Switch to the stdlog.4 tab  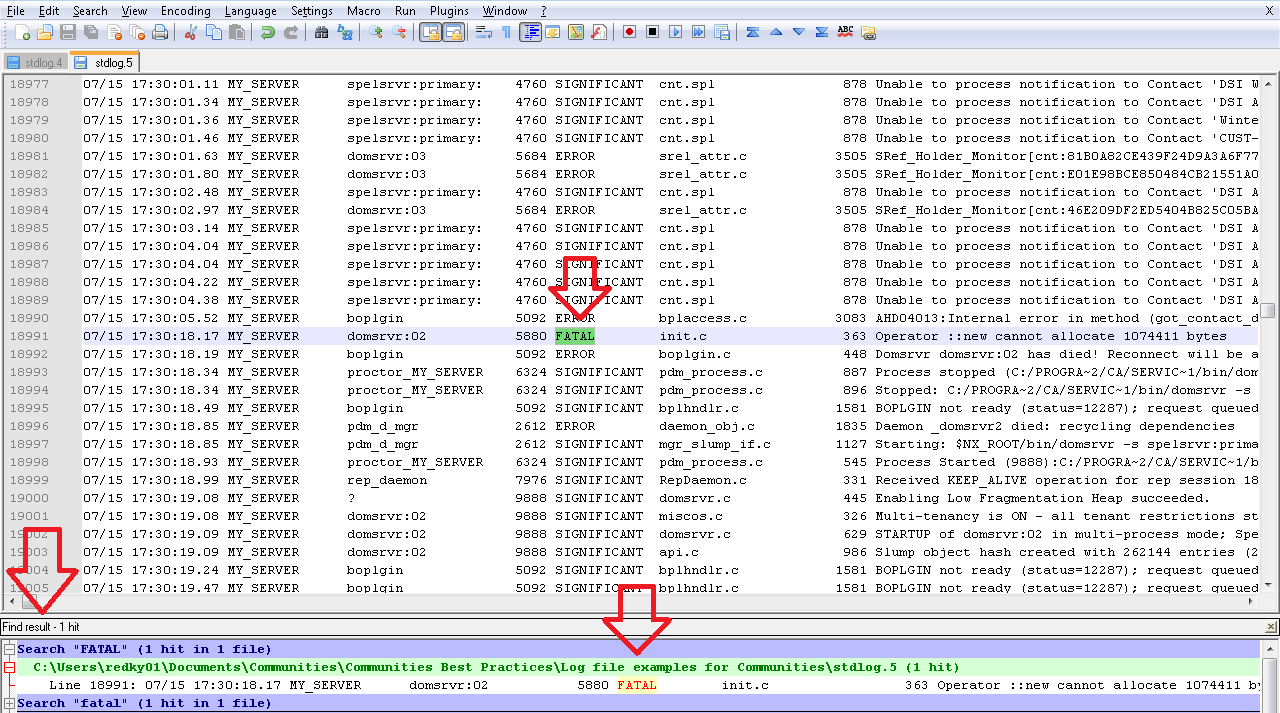(x=36, y=62)
